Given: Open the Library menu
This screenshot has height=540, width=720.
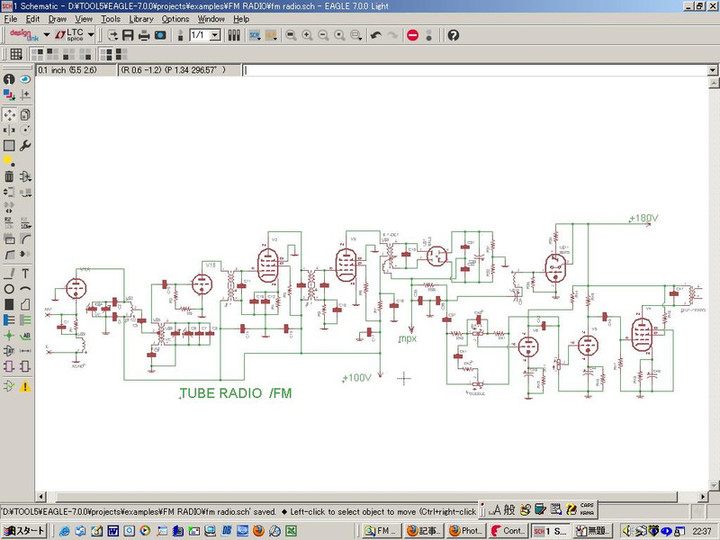Looking at the screenshot, I should pyautogui.click(x=141, y=19).
